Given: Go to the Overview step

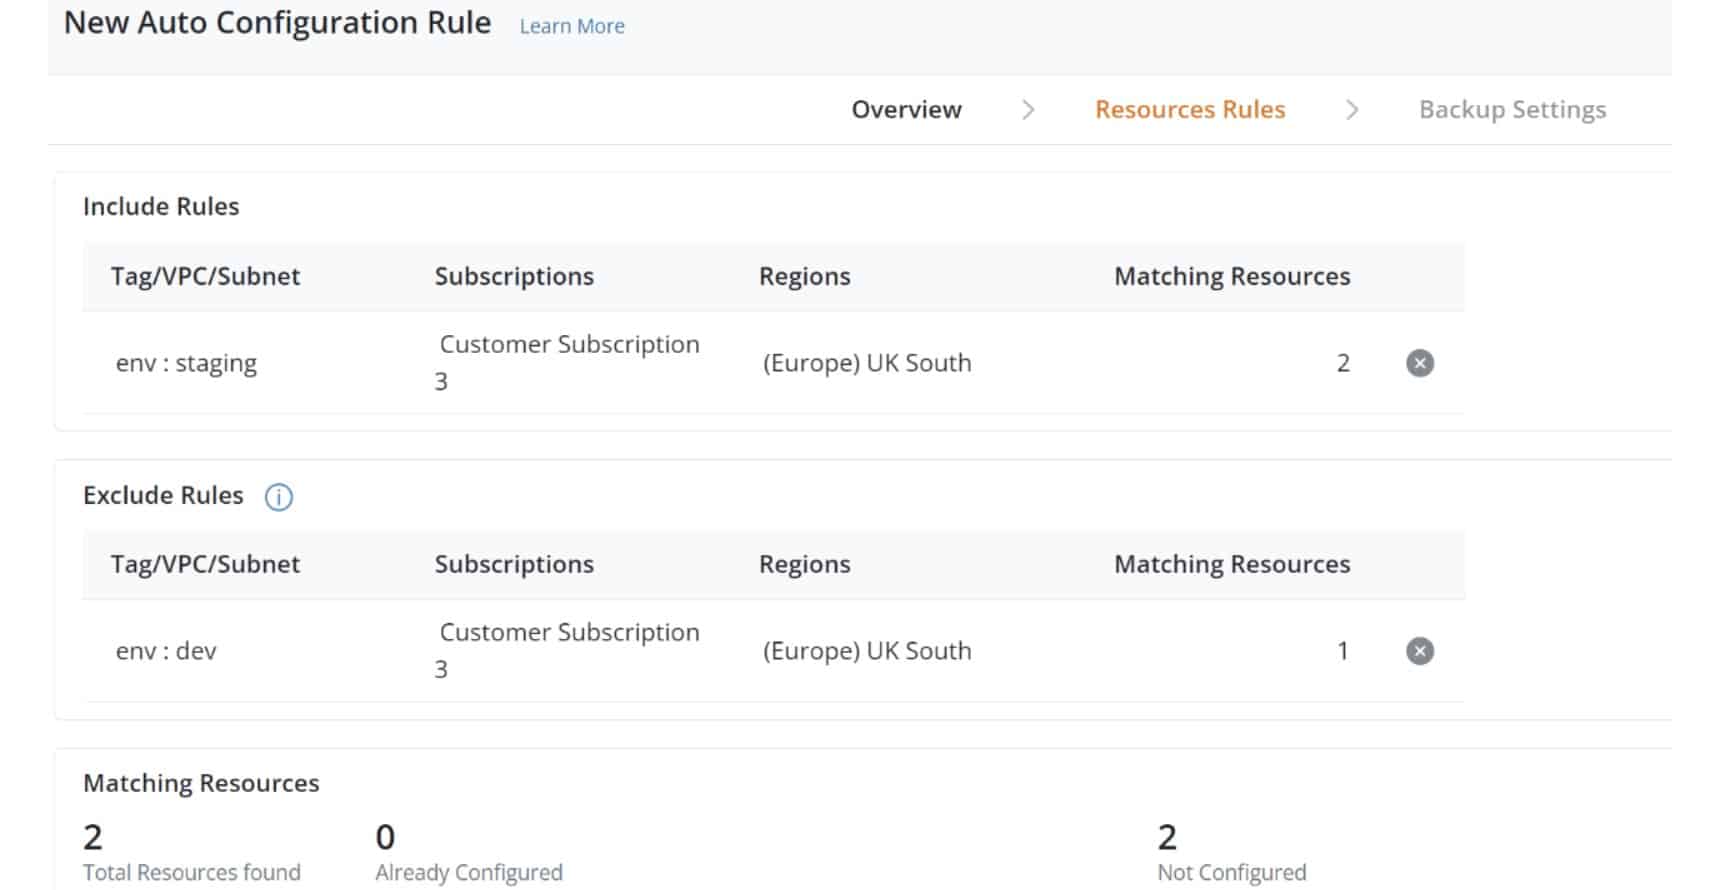Looking at the screenshot, I should (907, 109).
